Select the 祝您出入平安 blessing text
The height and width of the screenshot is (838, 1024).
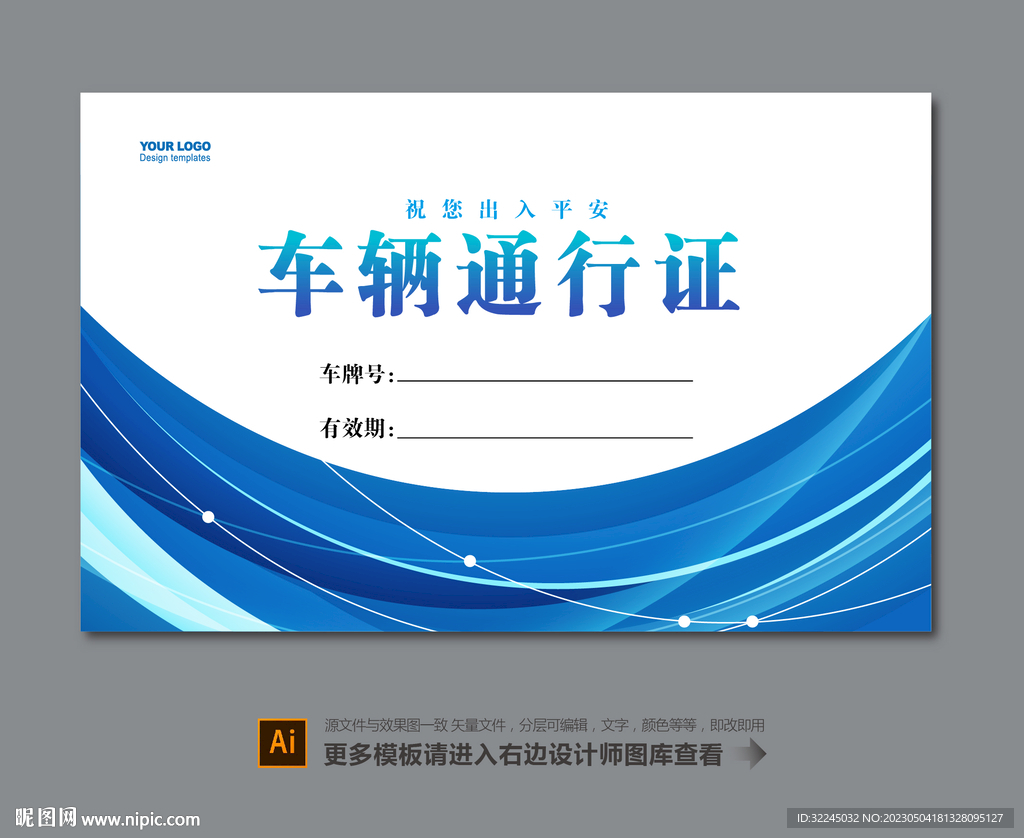[506, 210]
